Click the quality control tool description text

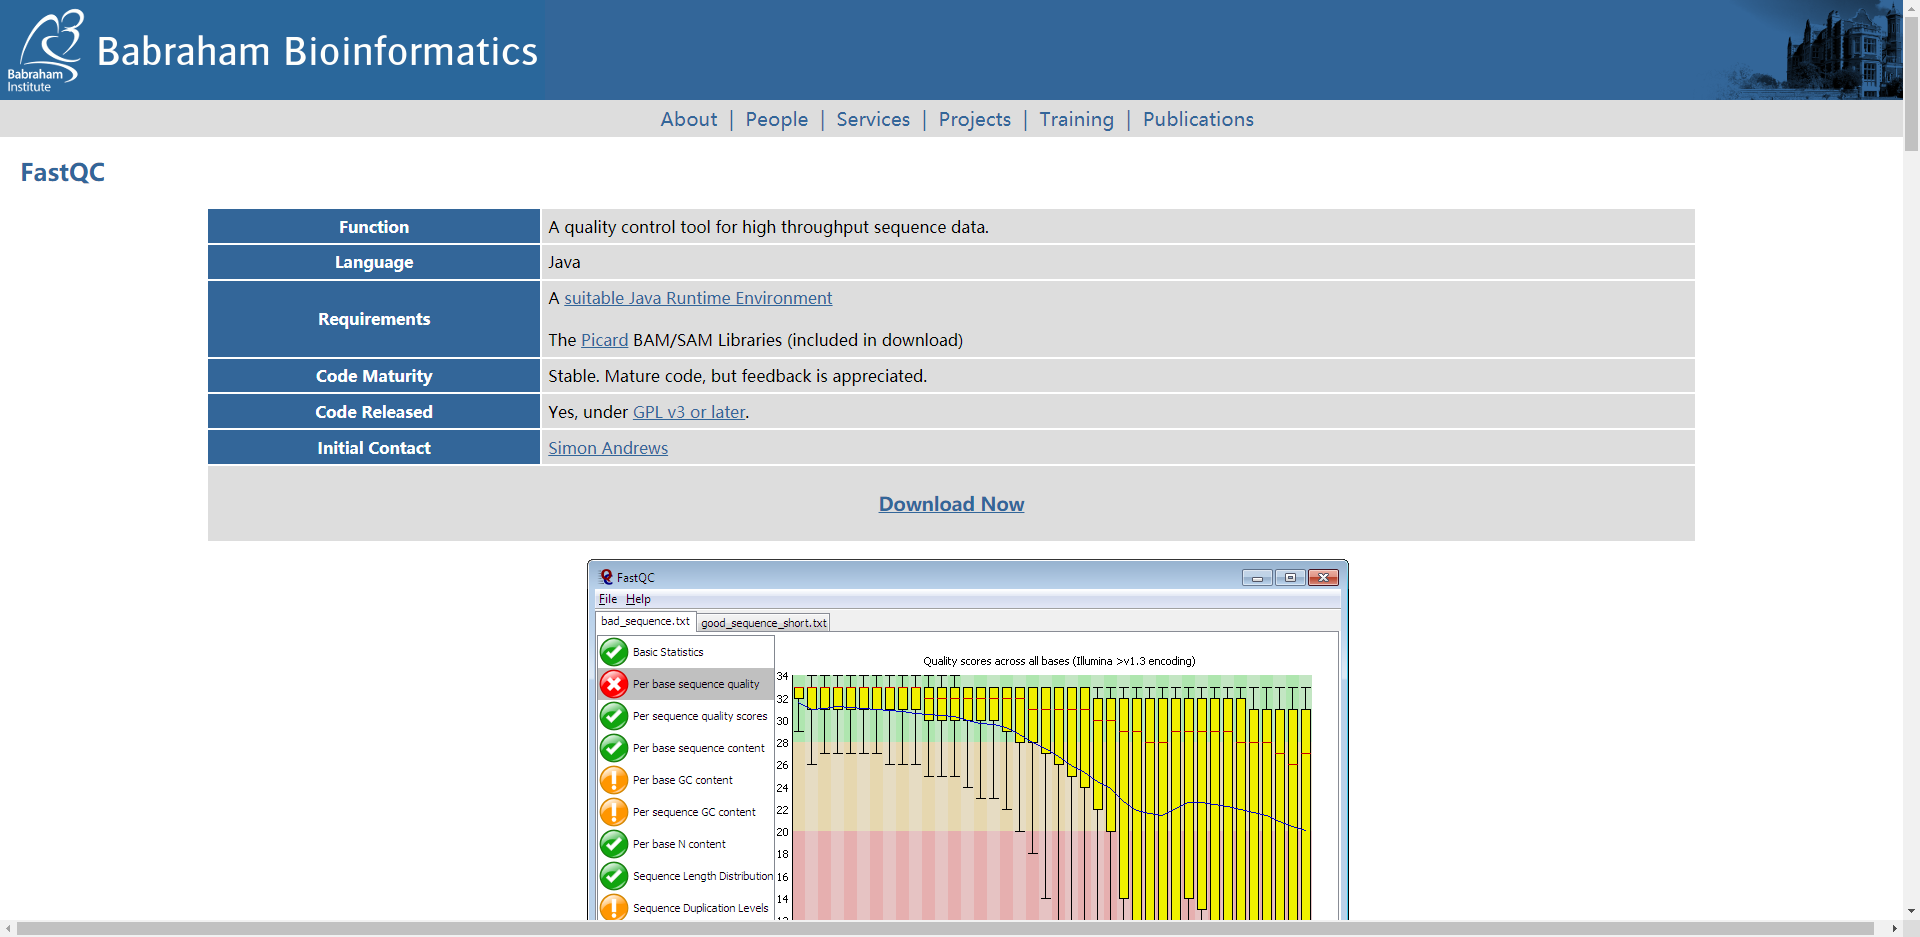point(768,227)
